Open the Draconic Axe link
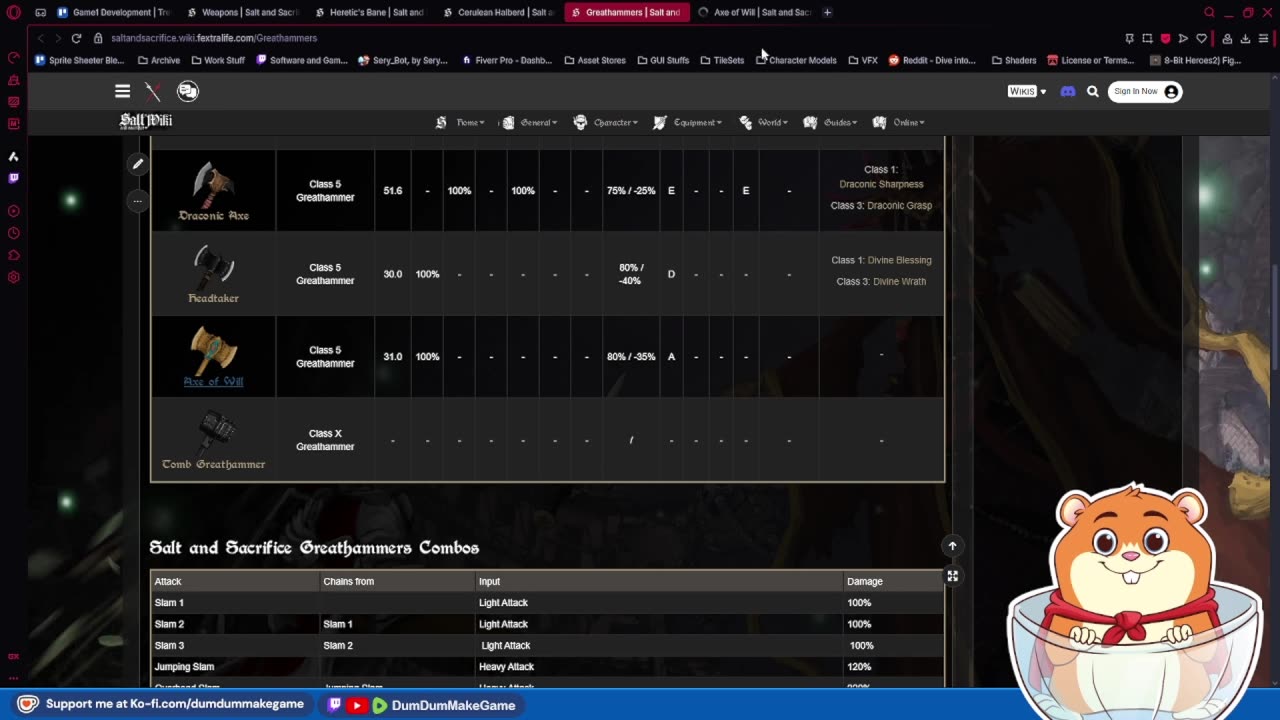Viewport: 1280px width, 720px height. [x=213, y=215]
